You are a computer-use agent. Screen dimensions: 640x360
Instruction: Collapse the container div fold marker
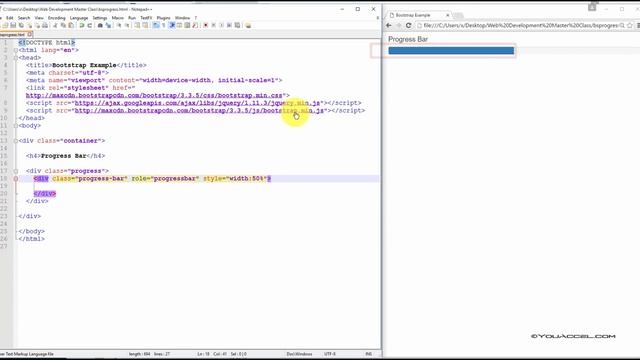[x=16, y=141]
